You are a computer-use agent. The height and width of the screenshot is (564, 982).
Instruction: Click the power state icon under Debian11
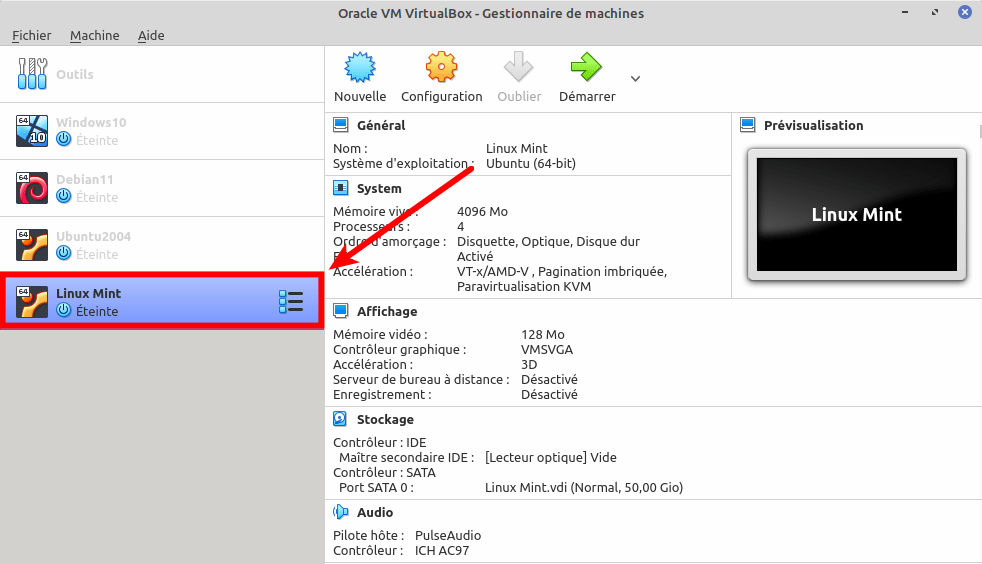point(64,196)
